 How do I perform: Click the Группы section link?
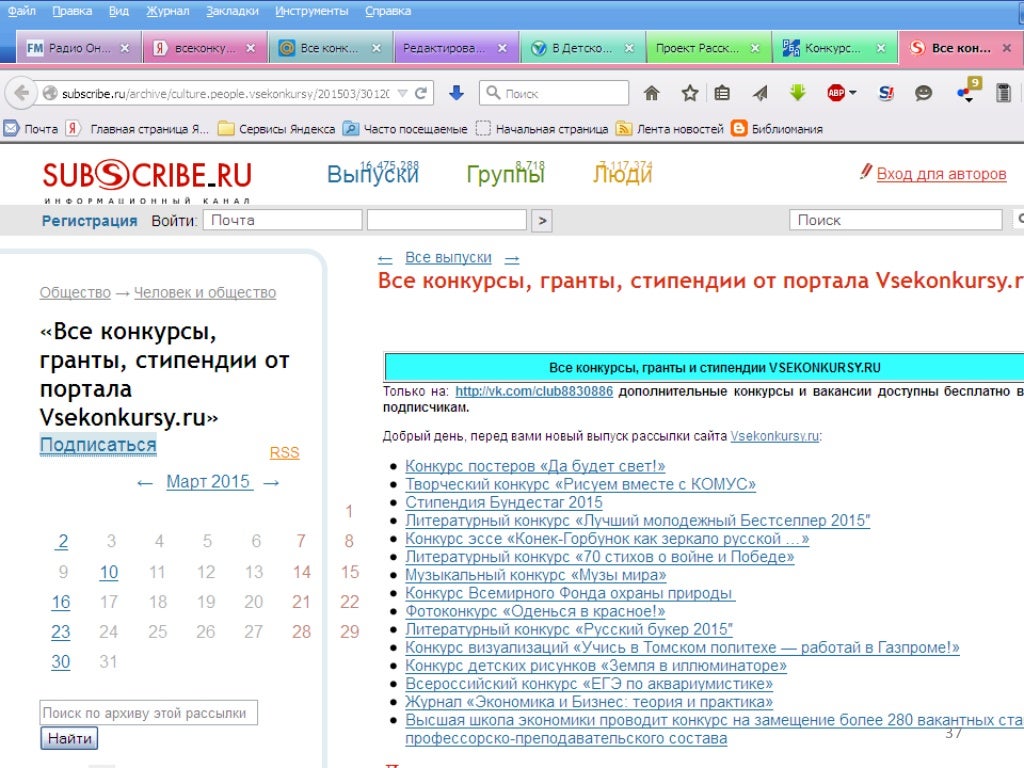tap(505, 174)
